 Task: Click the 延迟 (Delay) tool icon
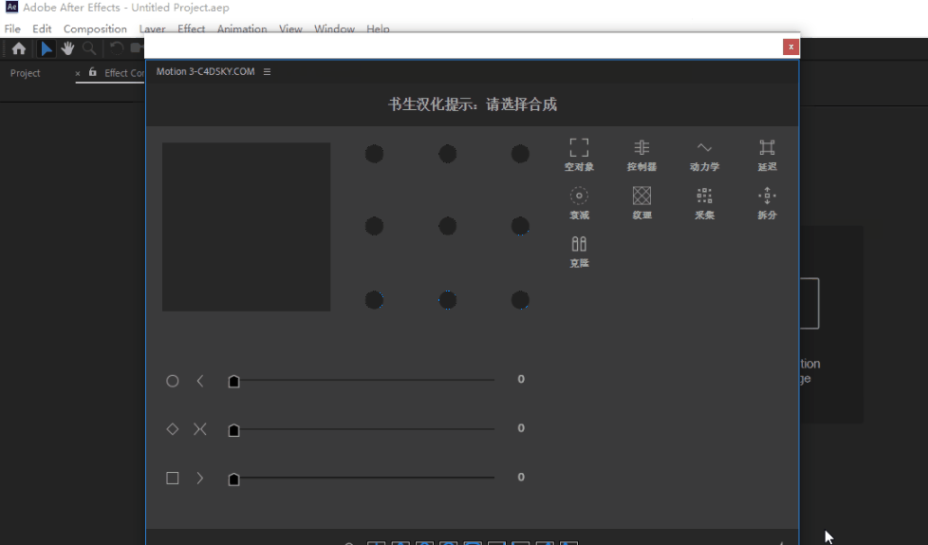pos(767,154)
